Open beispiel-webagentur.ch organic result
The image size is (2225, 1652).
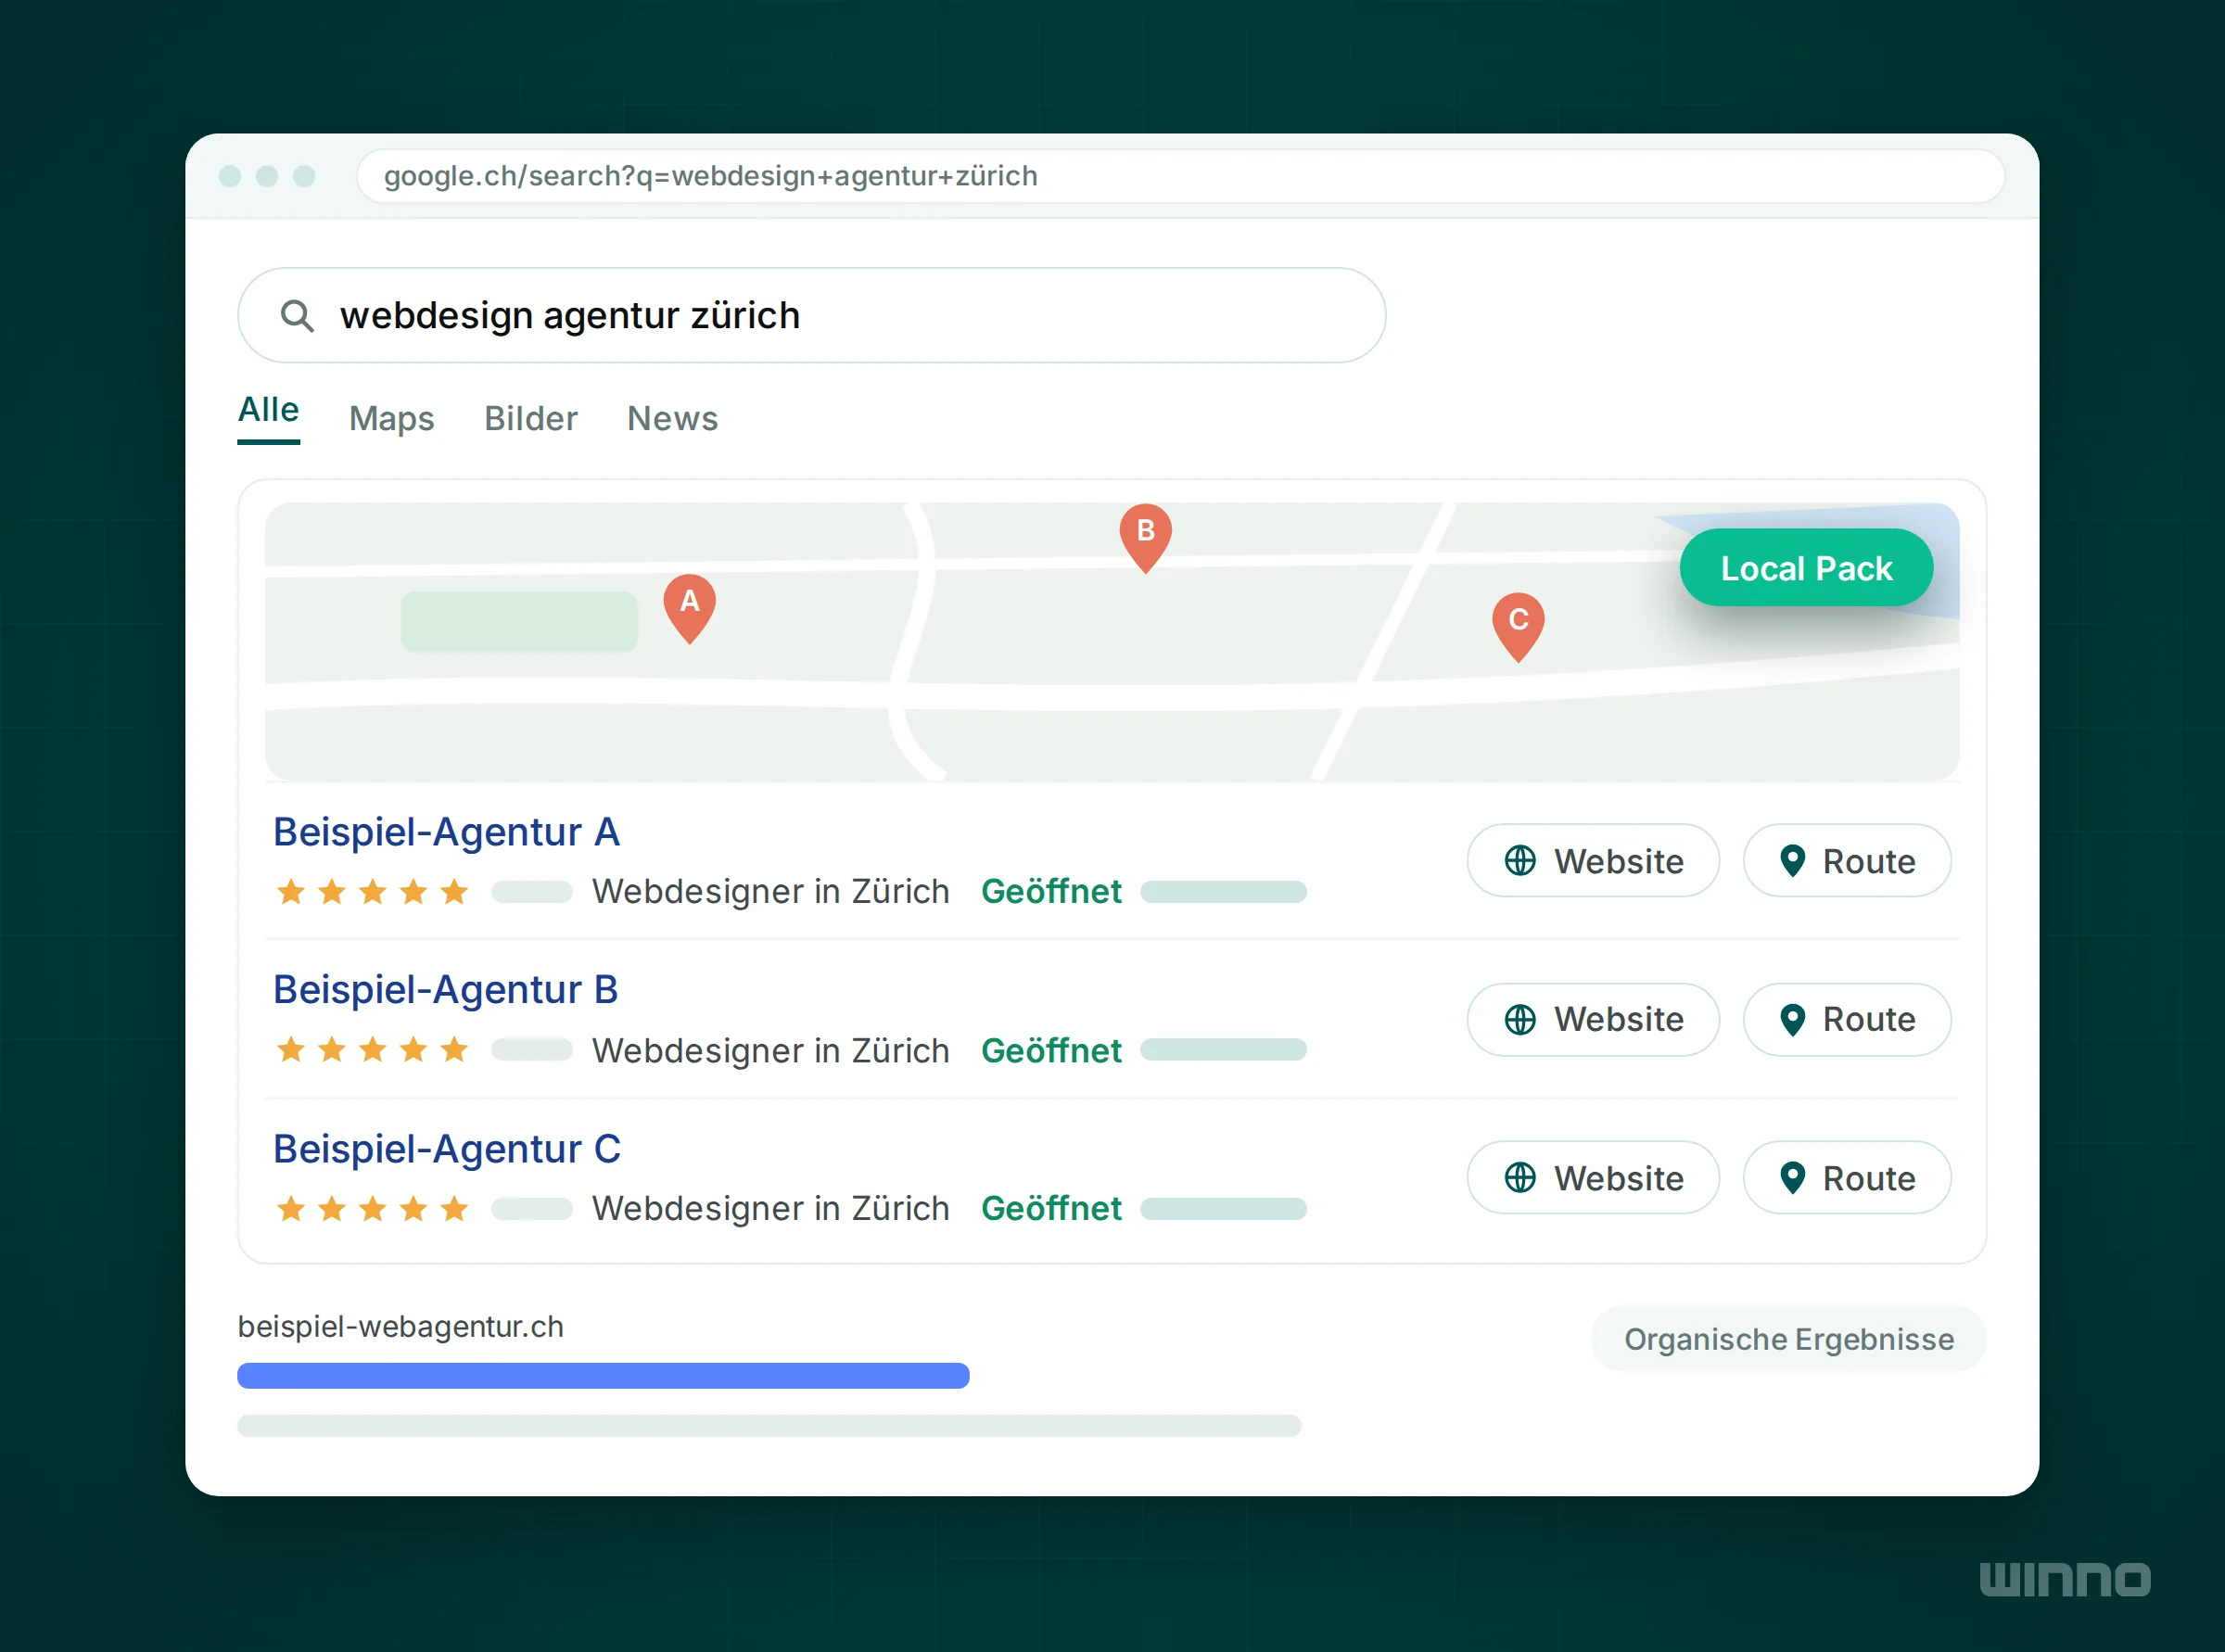pyautogui.click(x=400, y=1327)
